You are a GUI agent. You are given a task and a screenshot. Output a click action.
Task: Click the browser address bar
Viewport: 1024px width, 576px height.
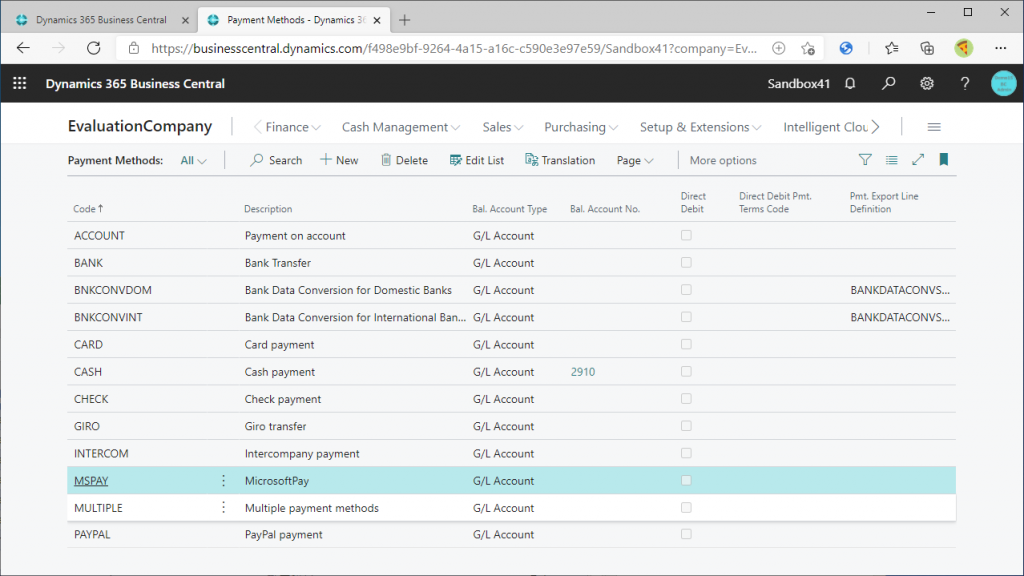pyautogui.click(x=454, y=48)
